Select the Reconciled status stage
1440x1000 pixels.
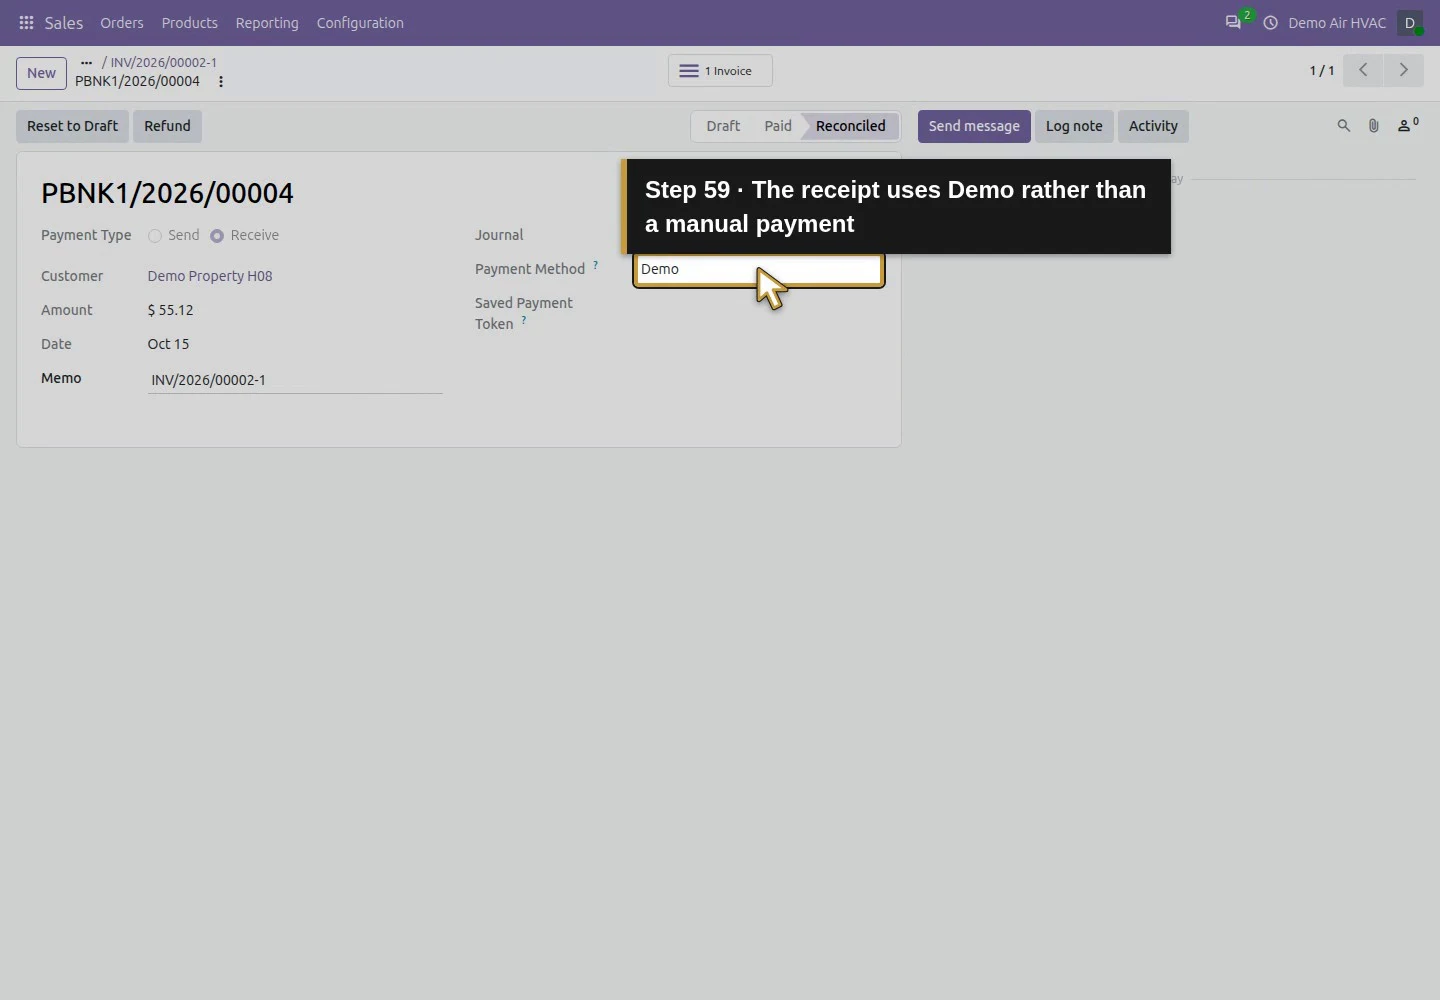pyautogui.click(x=851, y=126)
